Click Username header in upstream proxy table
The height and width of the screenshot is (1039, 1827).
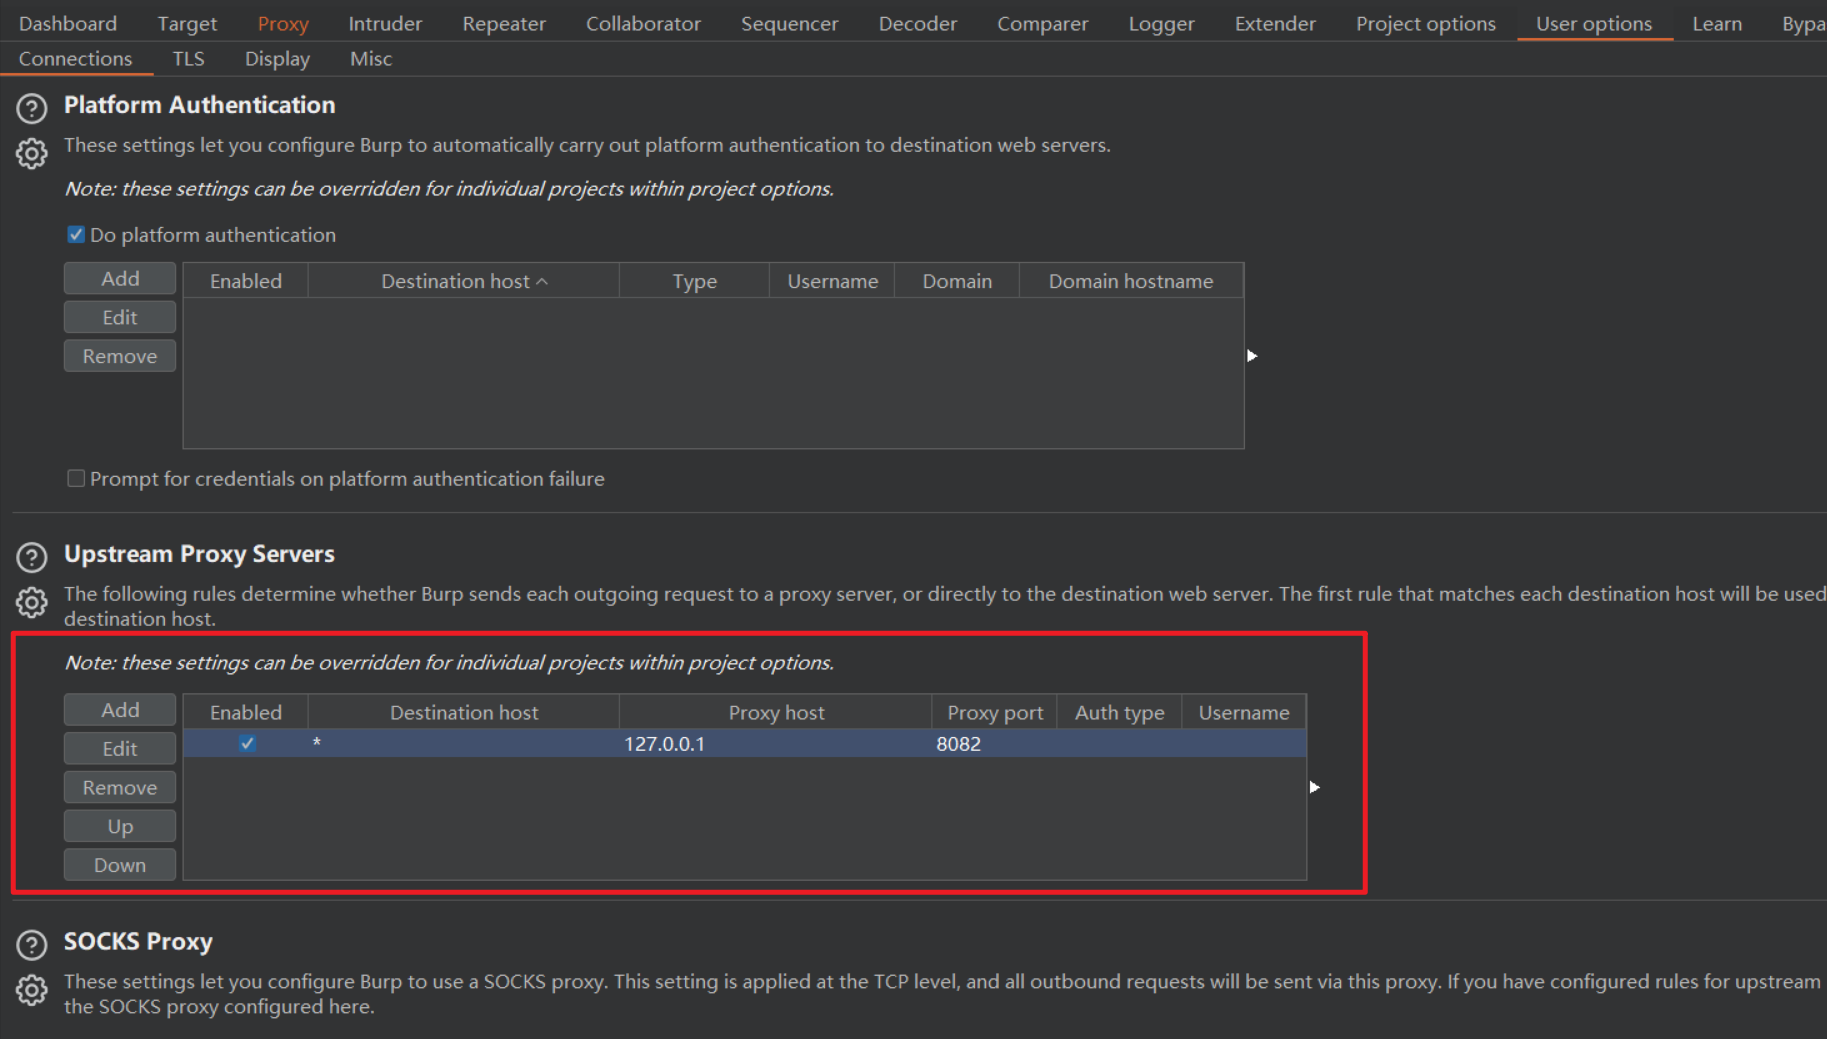tap(1244, 712)
